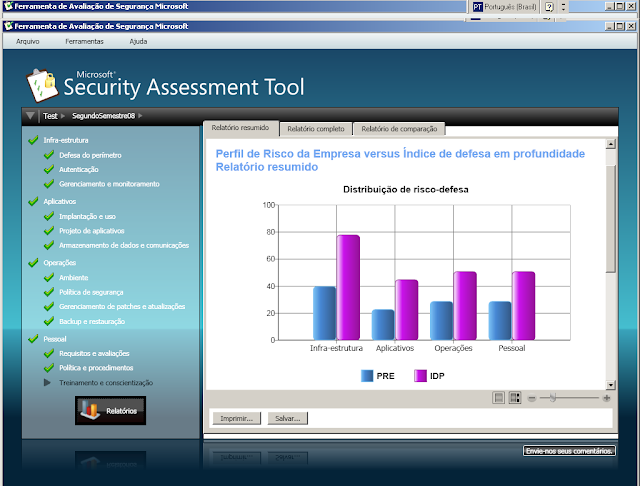Screen dimensions: 640x486
Task: Click Envie-nos seus comentários link
Action: 569,451
